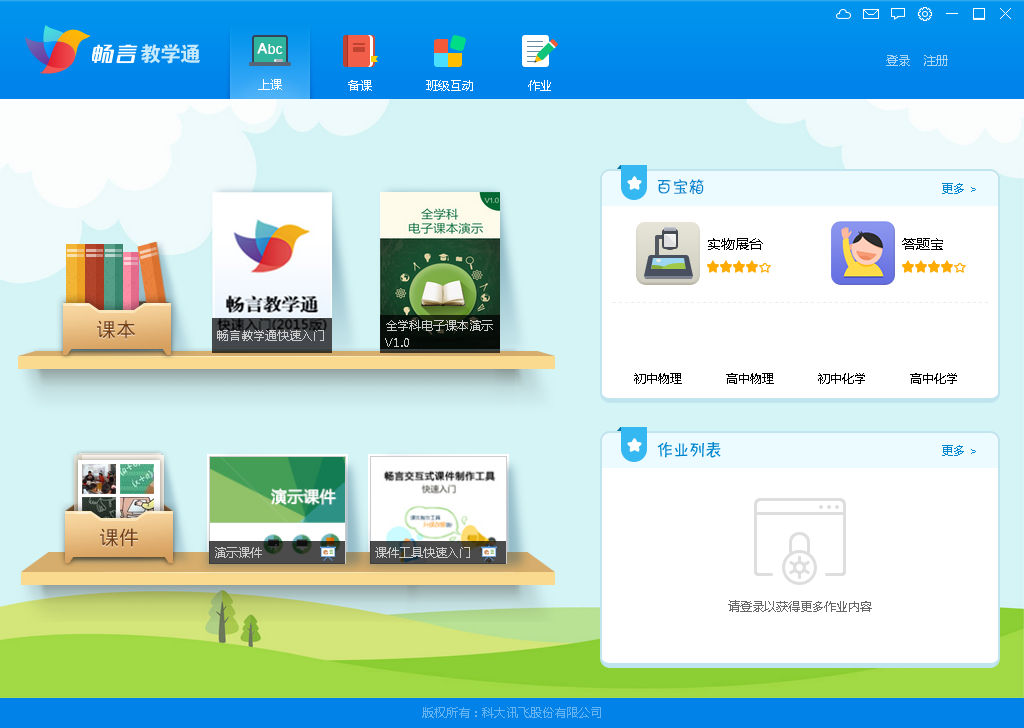Click 版权所有:科大讯飞股份有限公司 footer text

coord(512,713)
